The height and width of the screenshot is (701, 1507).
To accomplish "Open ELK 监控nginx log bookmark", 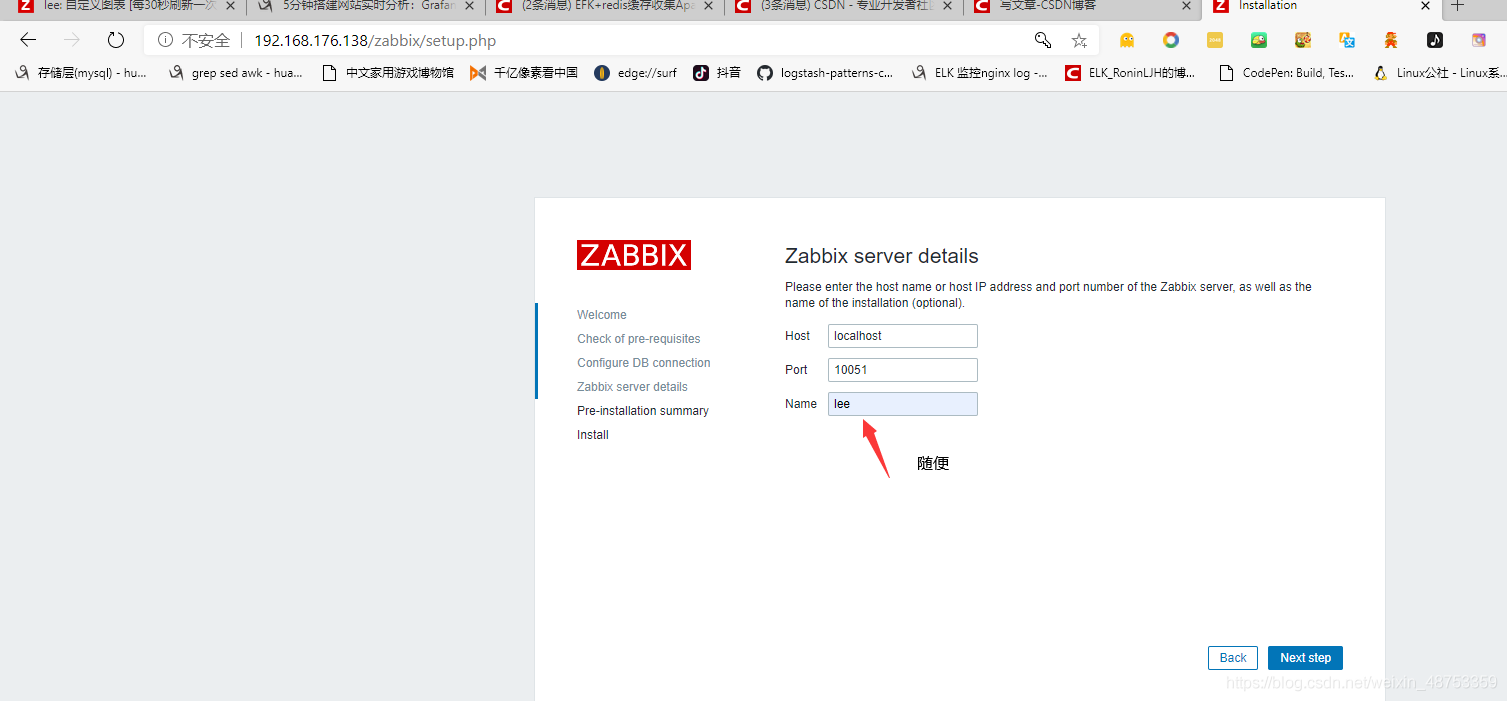I will (980, 73).
